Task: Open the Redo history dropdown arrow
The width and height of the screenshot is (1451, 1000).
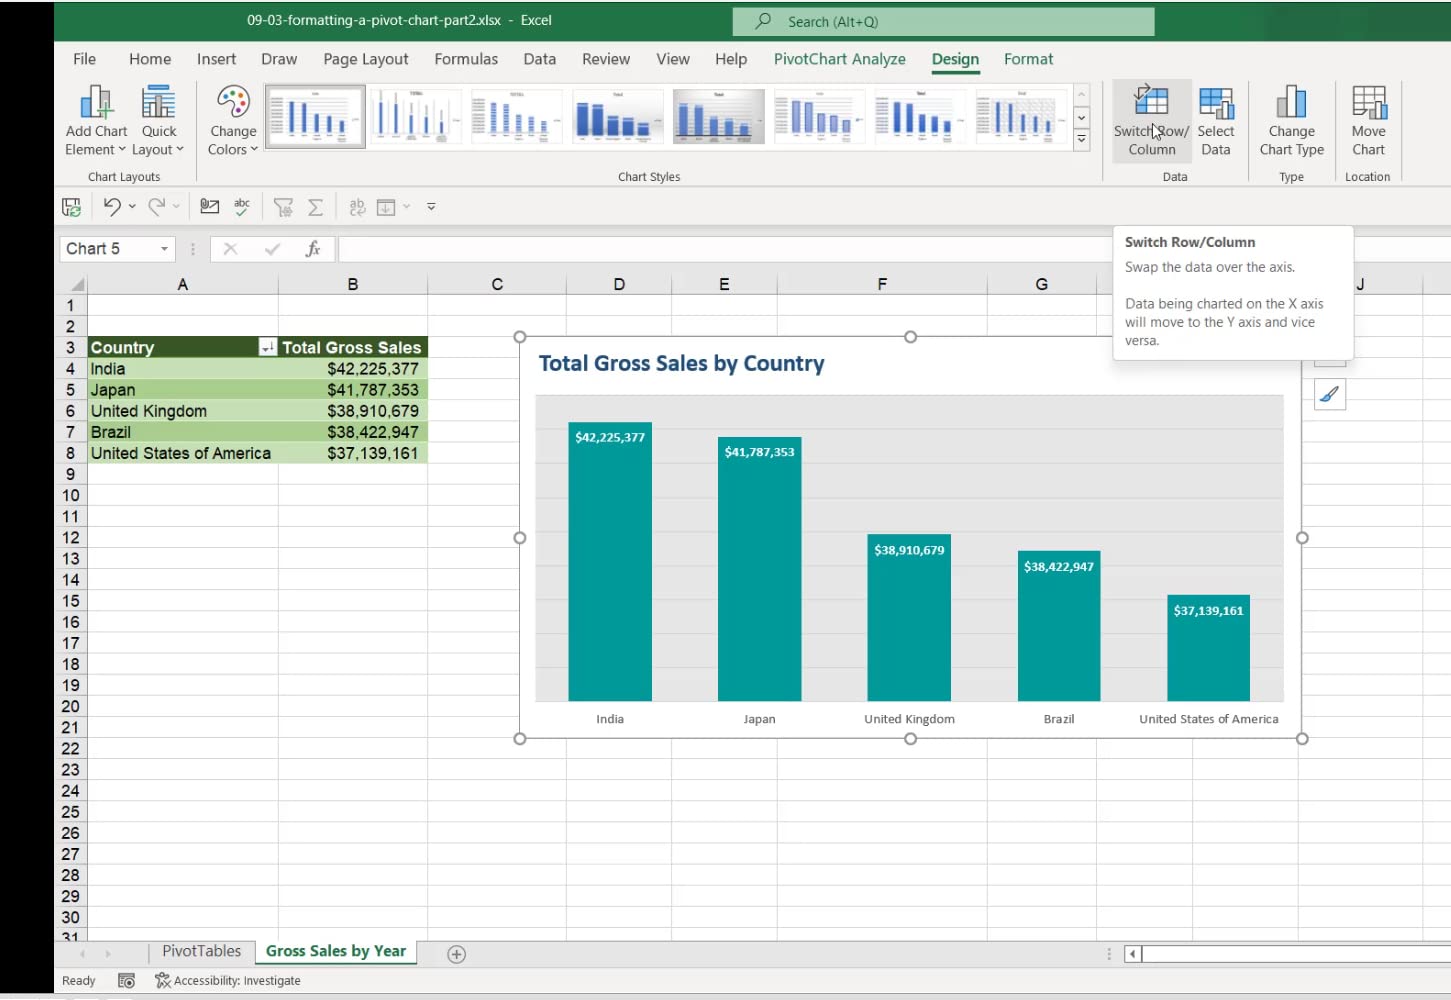Action: pos(176,207)
